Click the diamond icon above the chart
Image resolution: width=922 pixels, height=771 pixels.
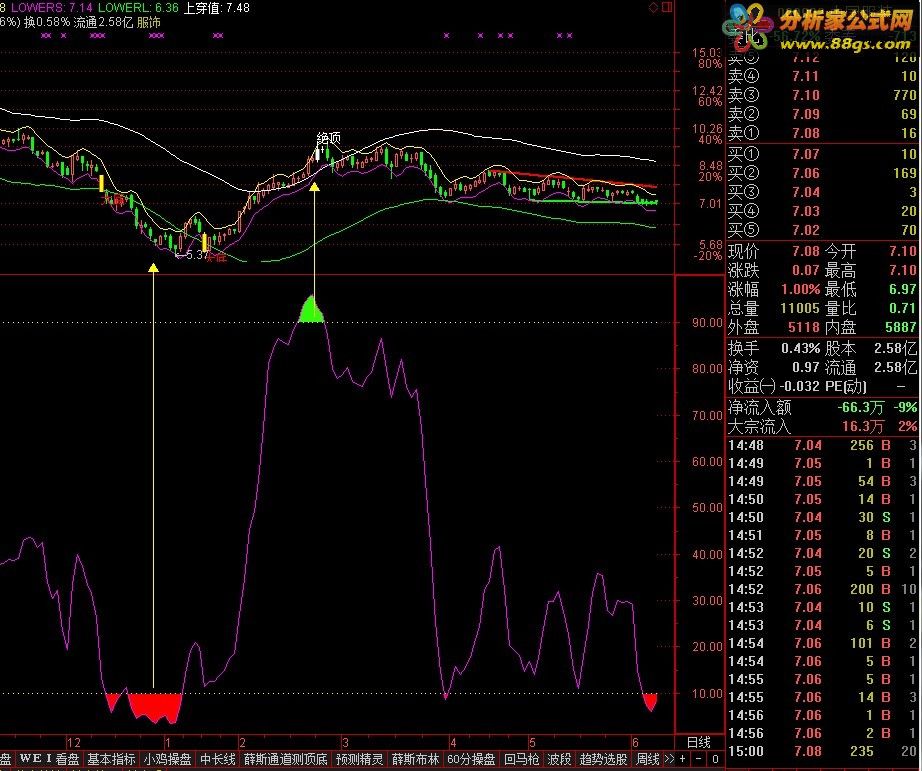[x=653, y=7]
